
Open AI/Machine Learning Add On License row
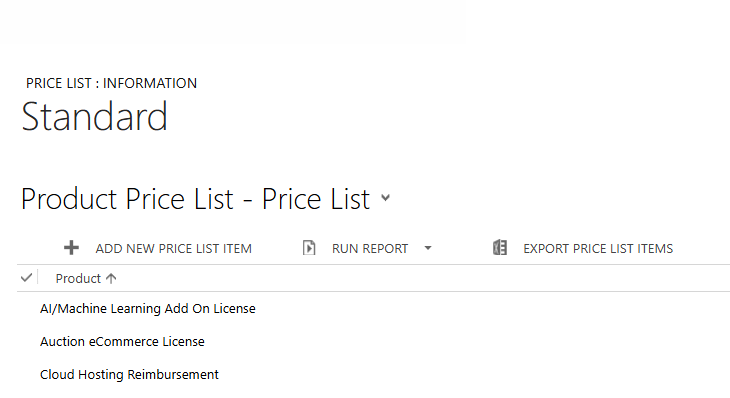(x=148, y=309)
